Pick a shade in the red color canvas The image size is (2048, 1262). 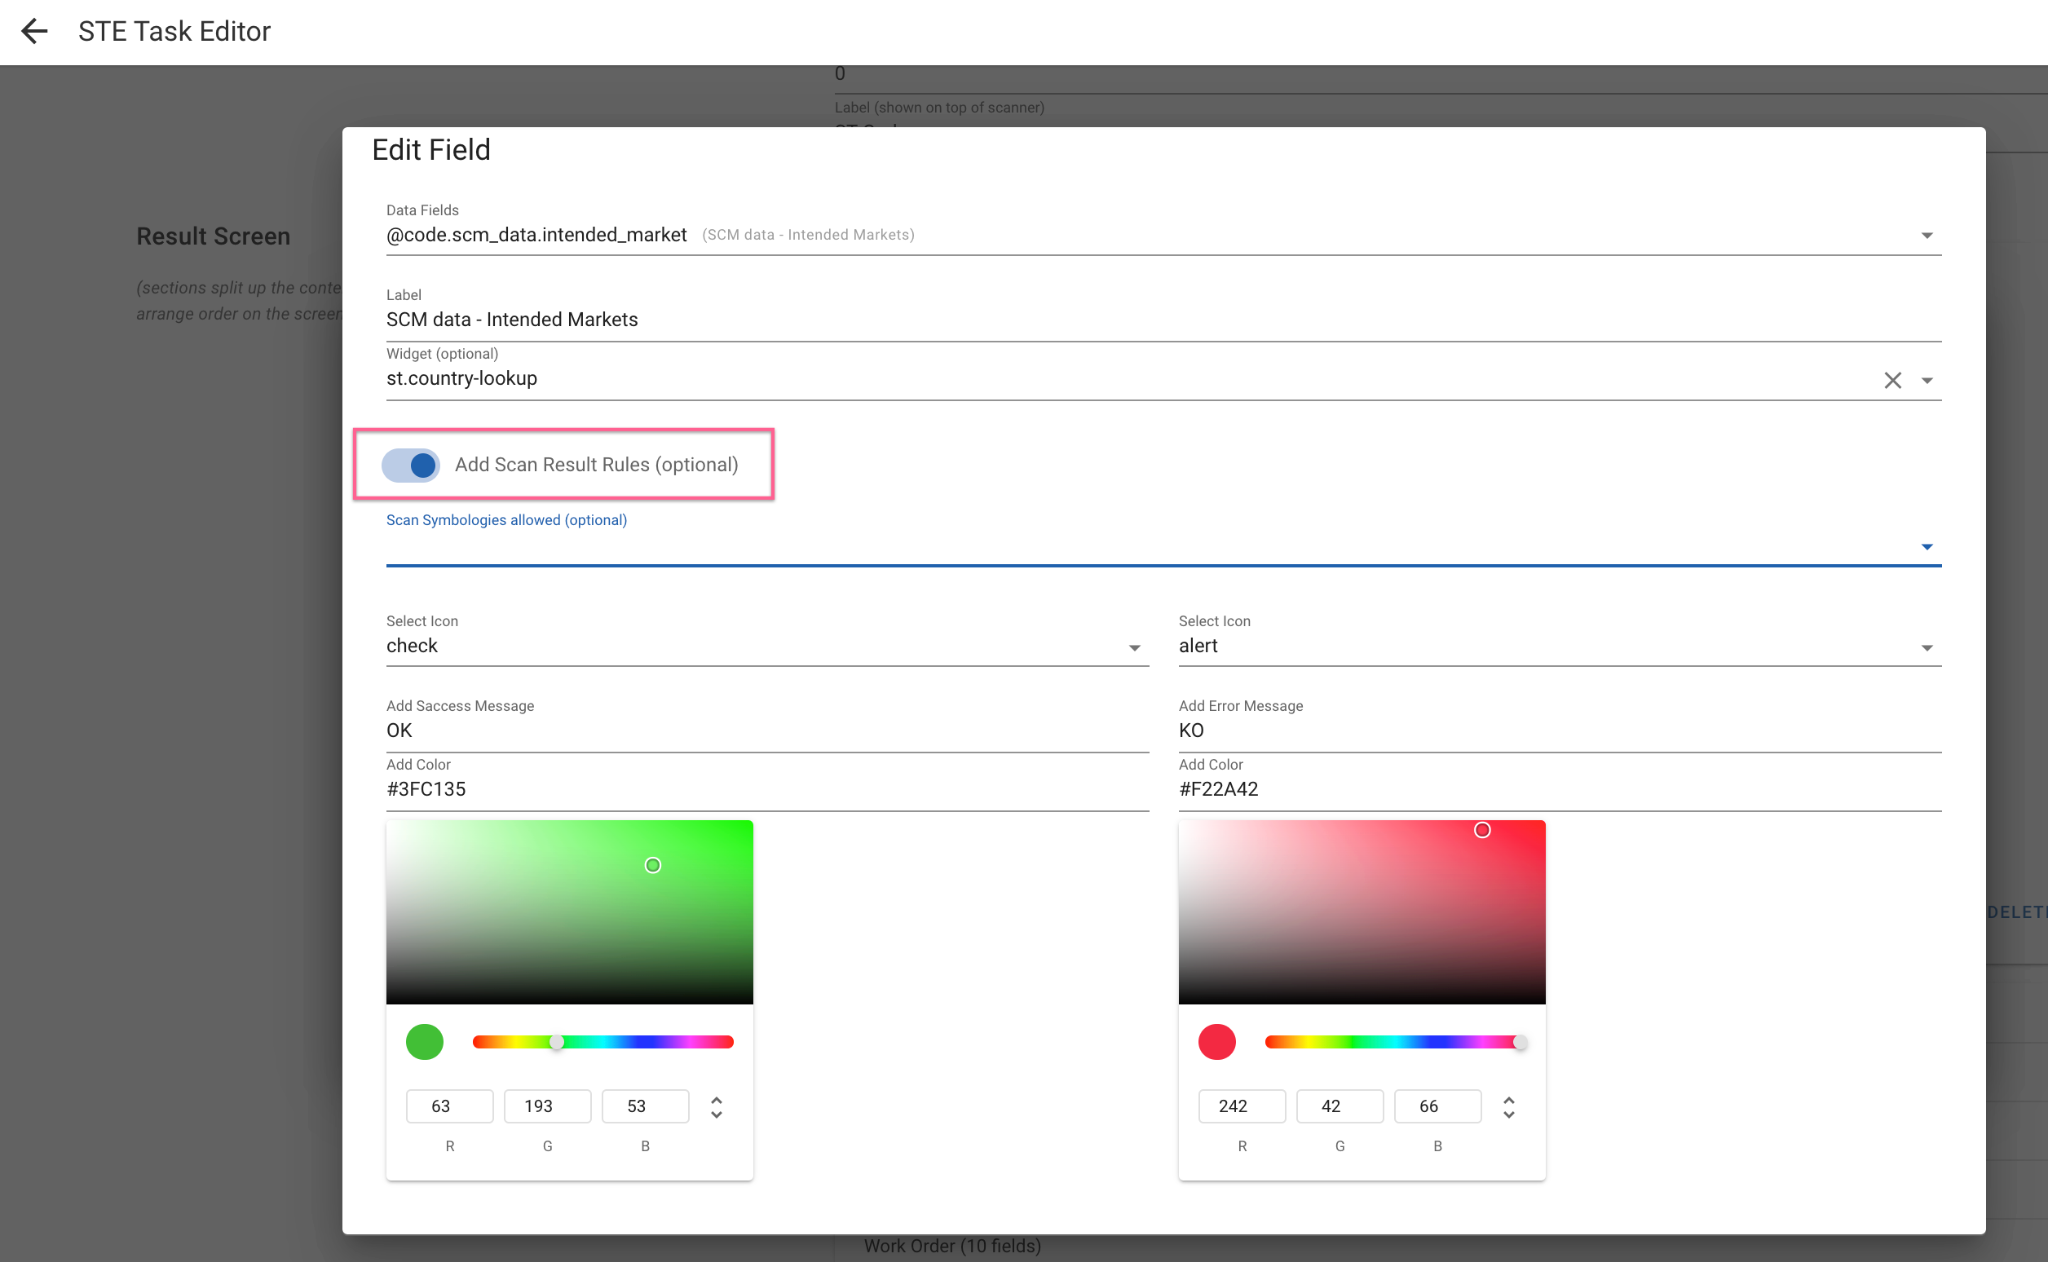tap(1362, 912)
